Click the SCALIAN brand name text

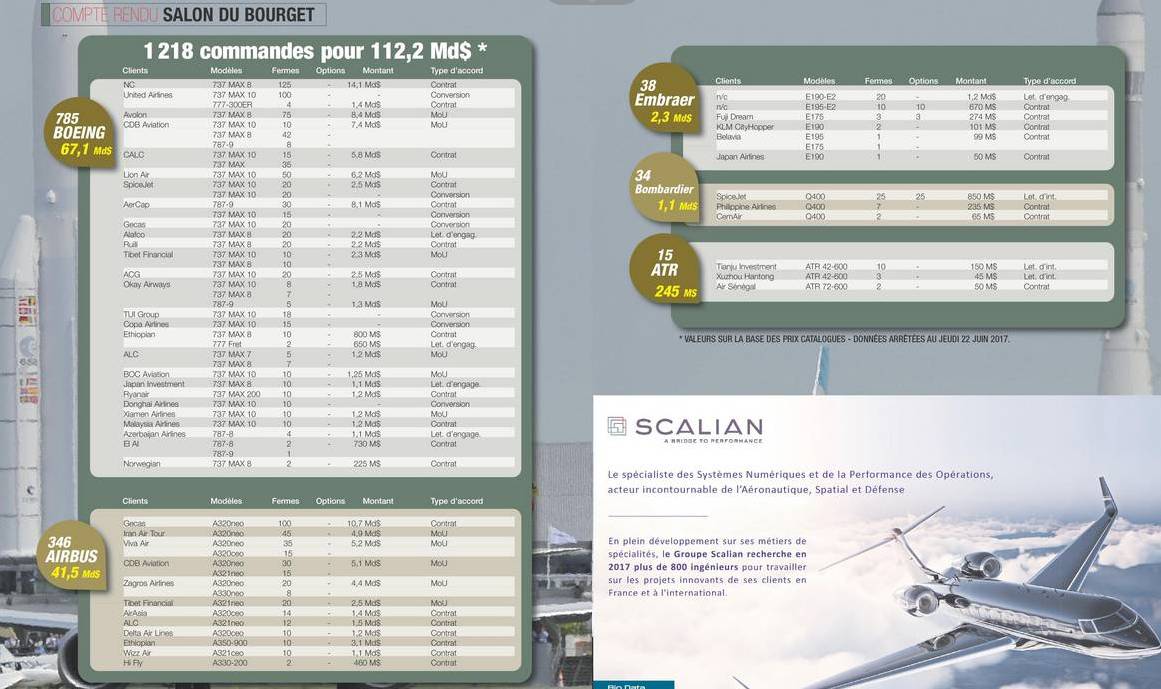click(x=698, y=427)
